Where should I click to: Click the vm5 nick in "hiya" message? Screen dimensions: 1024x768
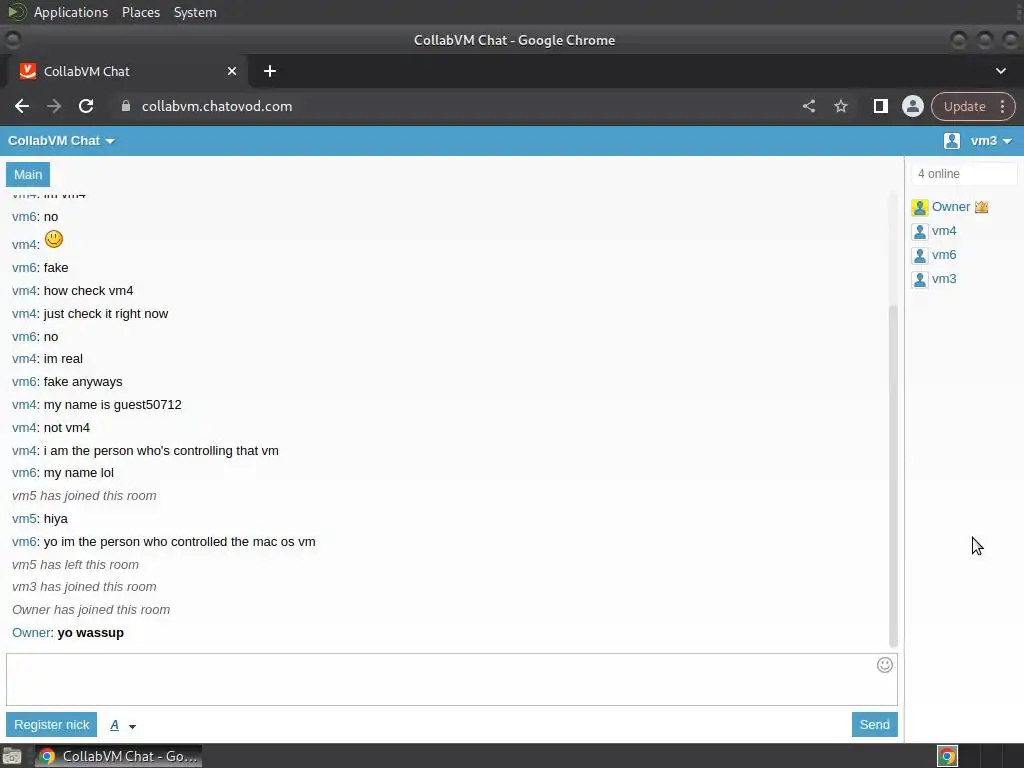(x=24, y=519)
